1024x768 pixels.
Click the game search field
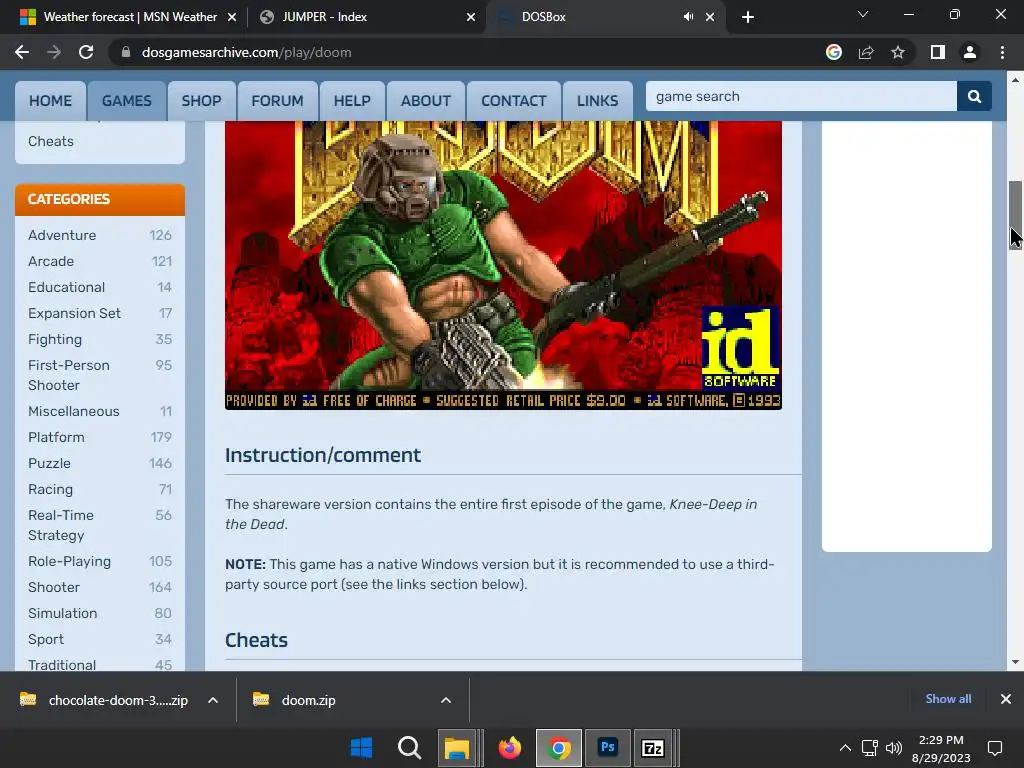[x=801, y=97]
